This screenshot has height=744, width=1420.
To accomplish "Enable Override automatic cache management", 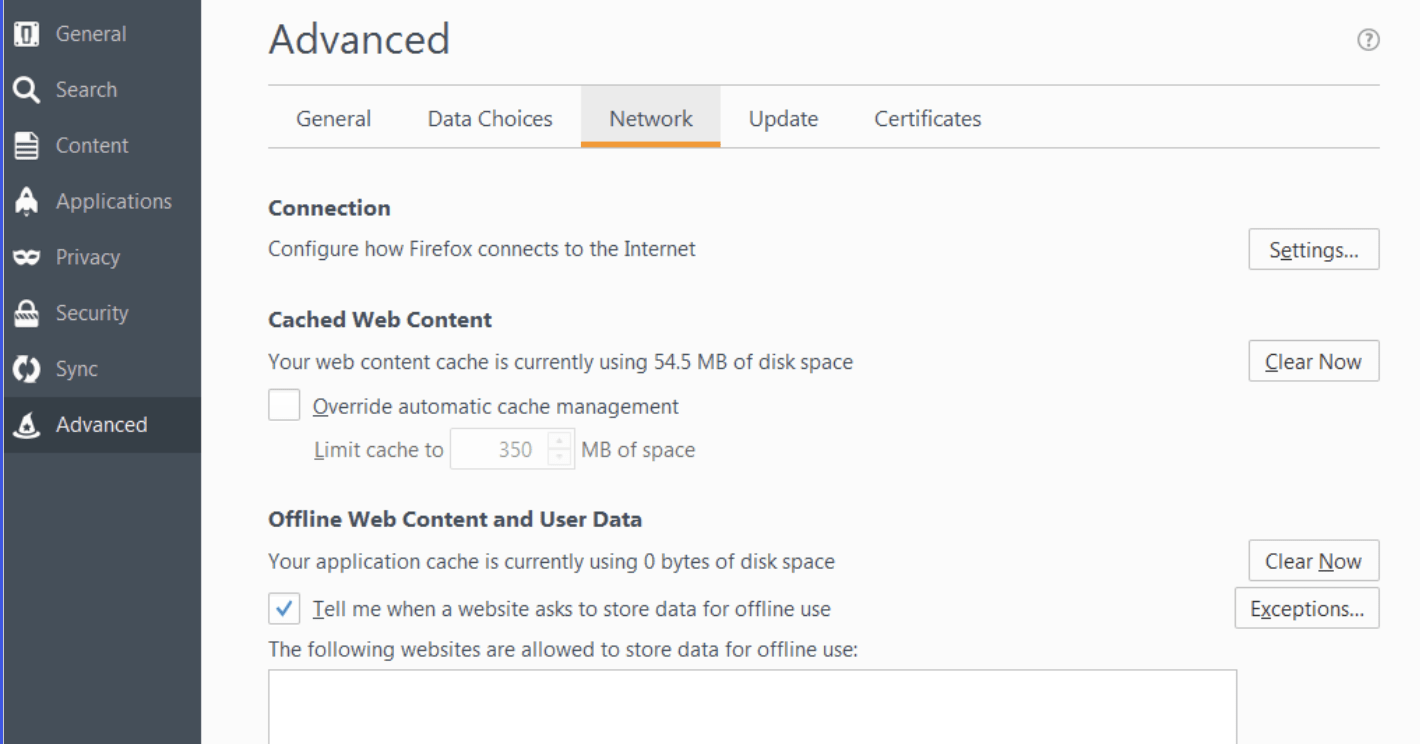I will click(x=284, y=406).
